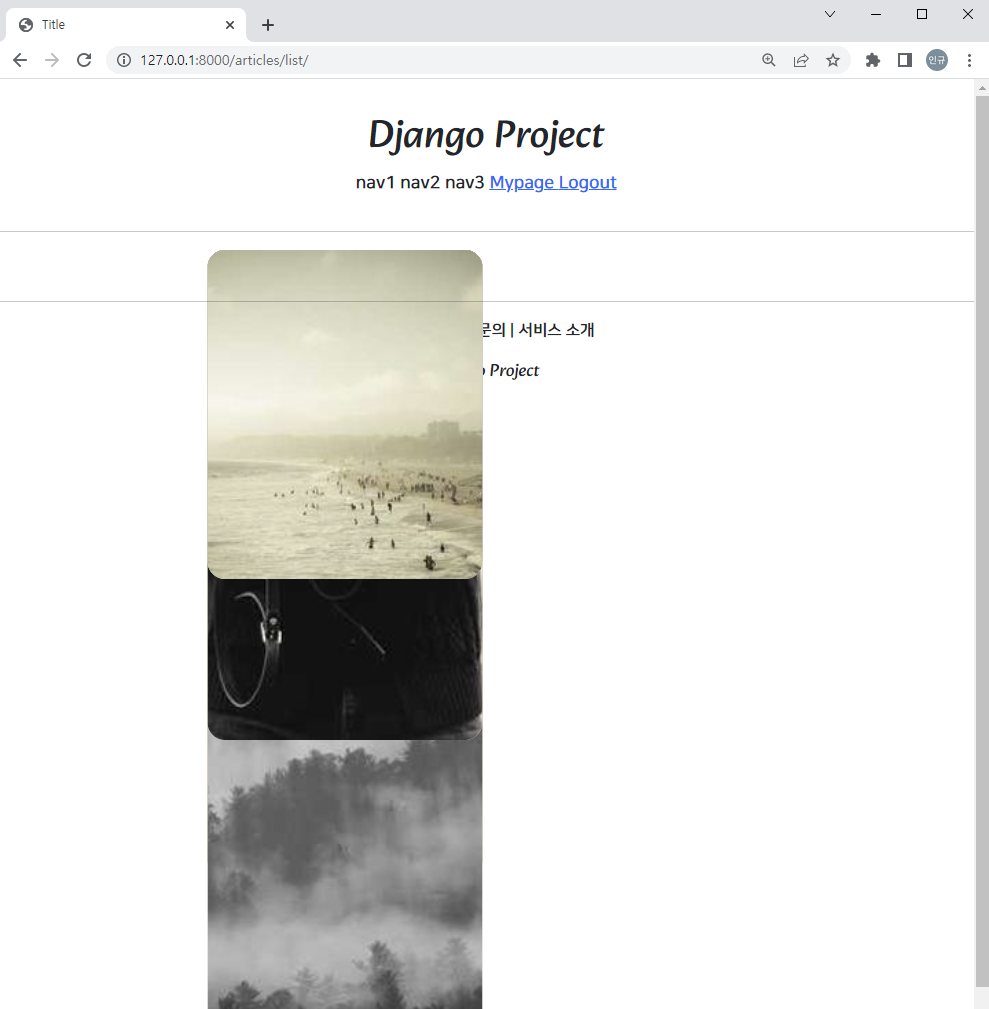The height and width of the screenshot is (1009, 989).
Task: Minimize the browser window
Action: 876,14
